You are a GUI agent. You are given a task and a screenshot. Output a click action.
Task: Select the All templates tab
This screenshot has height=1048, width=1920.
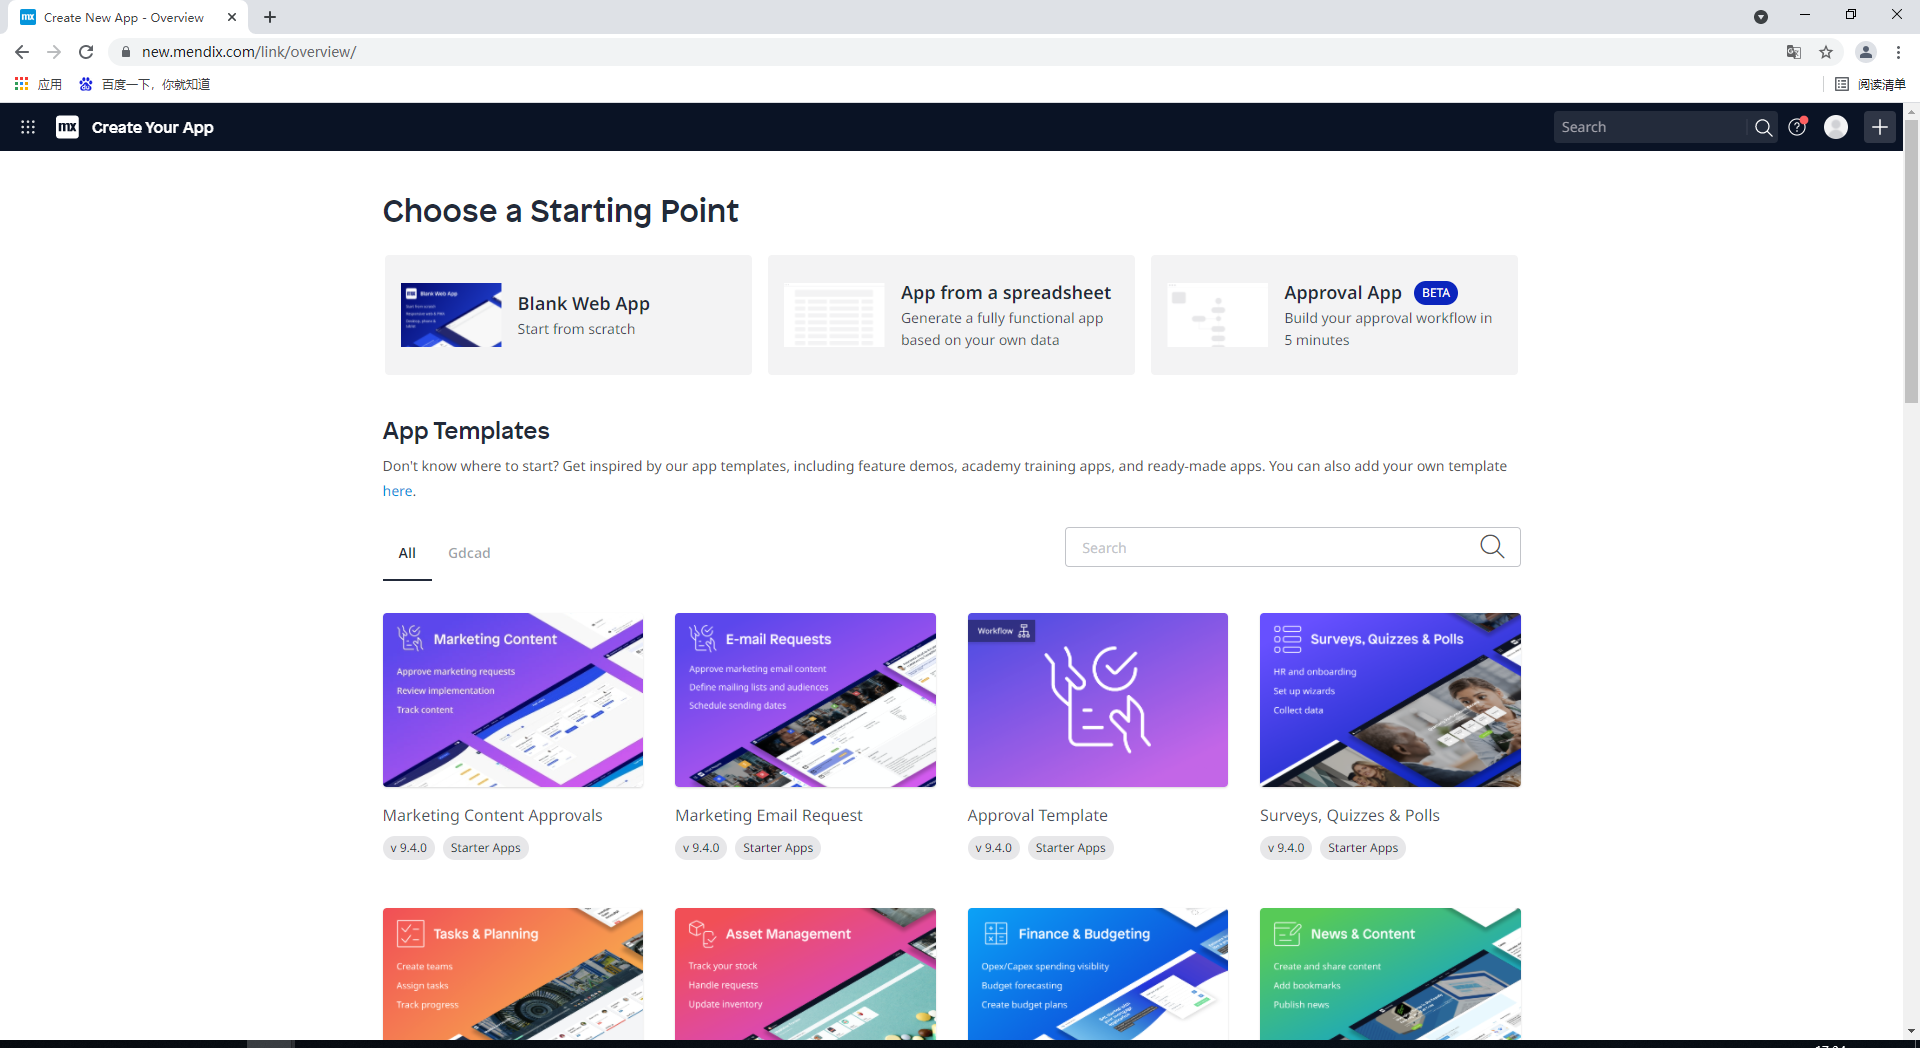coord(407,553)
